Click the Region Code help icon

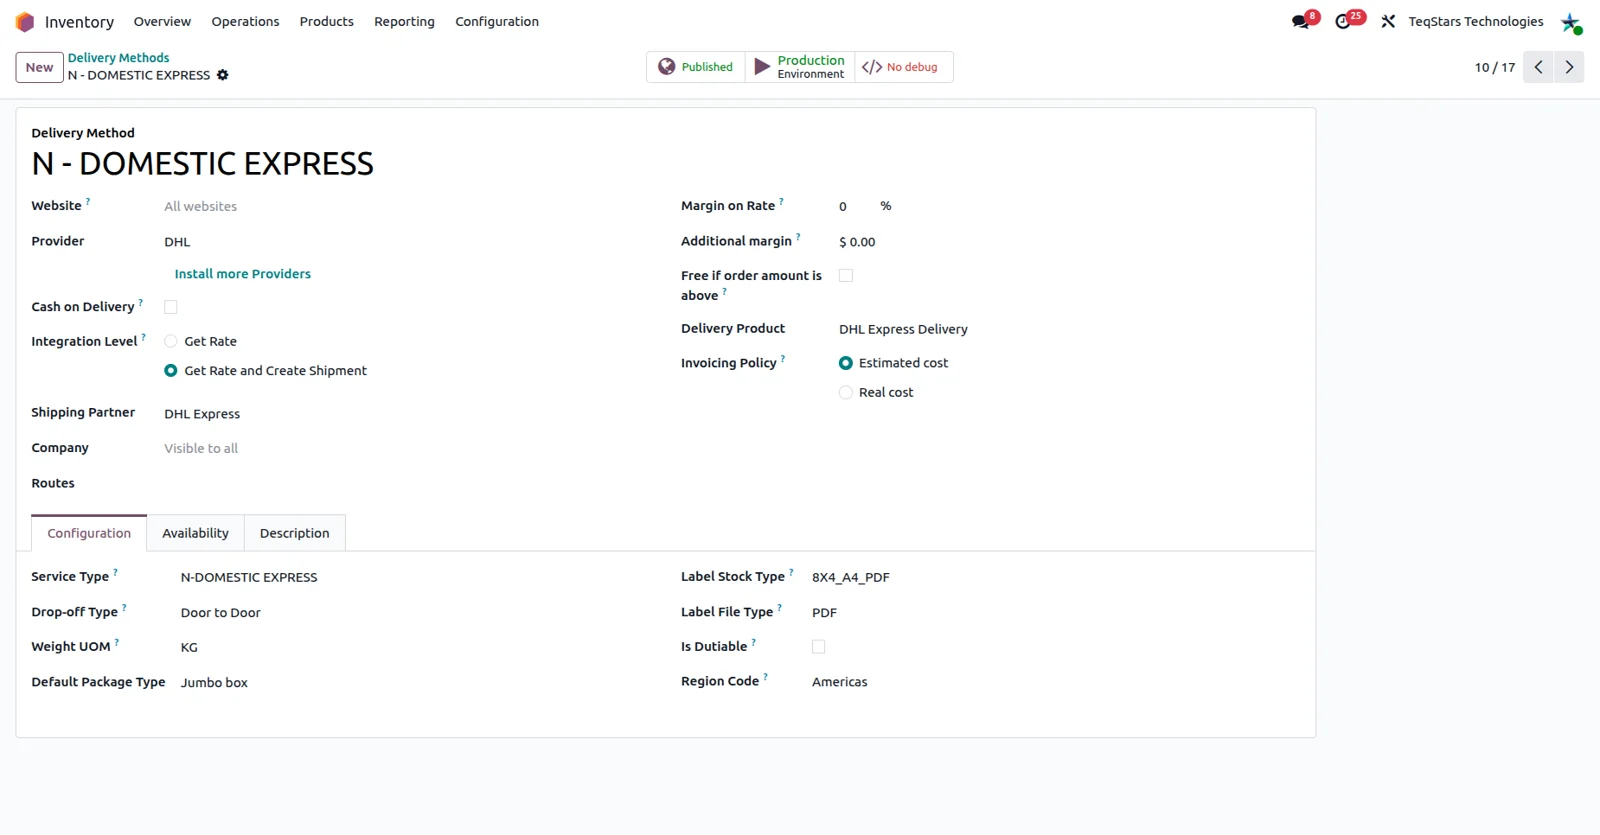pyautogui.click(x=766, y=677)
